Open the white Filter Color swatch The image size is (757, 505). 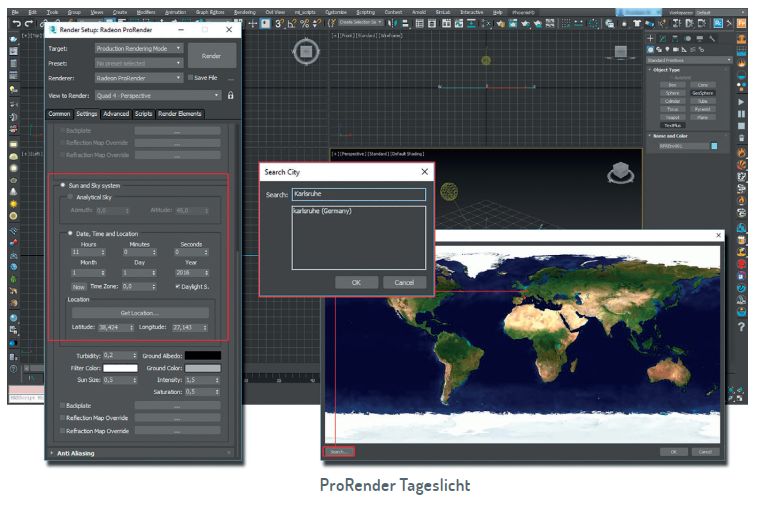120,368
